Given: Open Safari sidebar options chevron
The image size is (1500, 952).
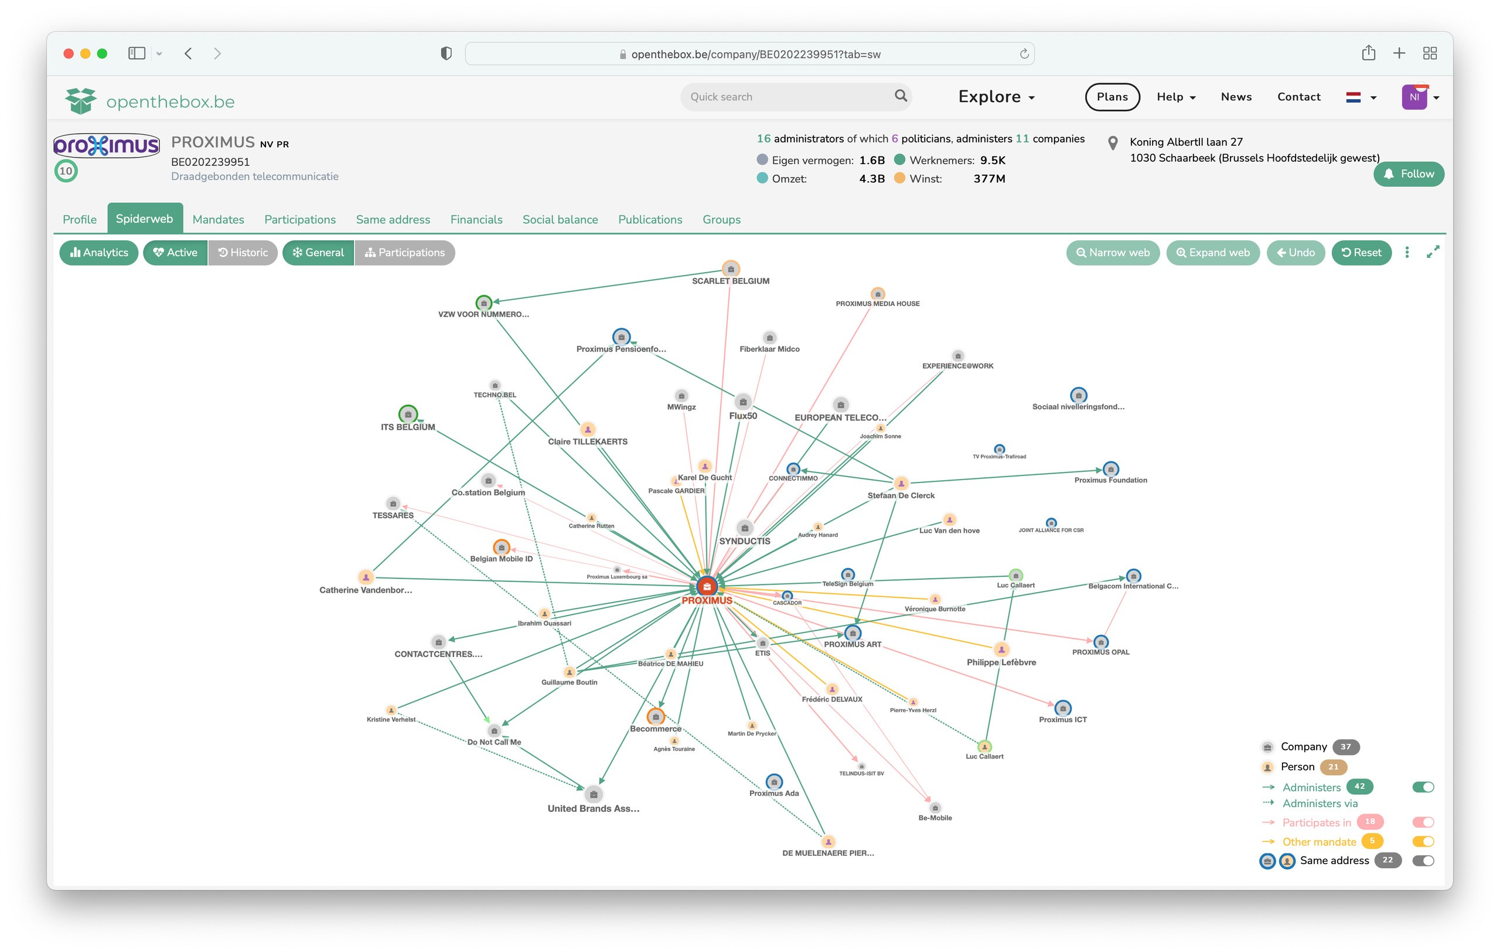Looking at the screenshot, I should point(159,54).
